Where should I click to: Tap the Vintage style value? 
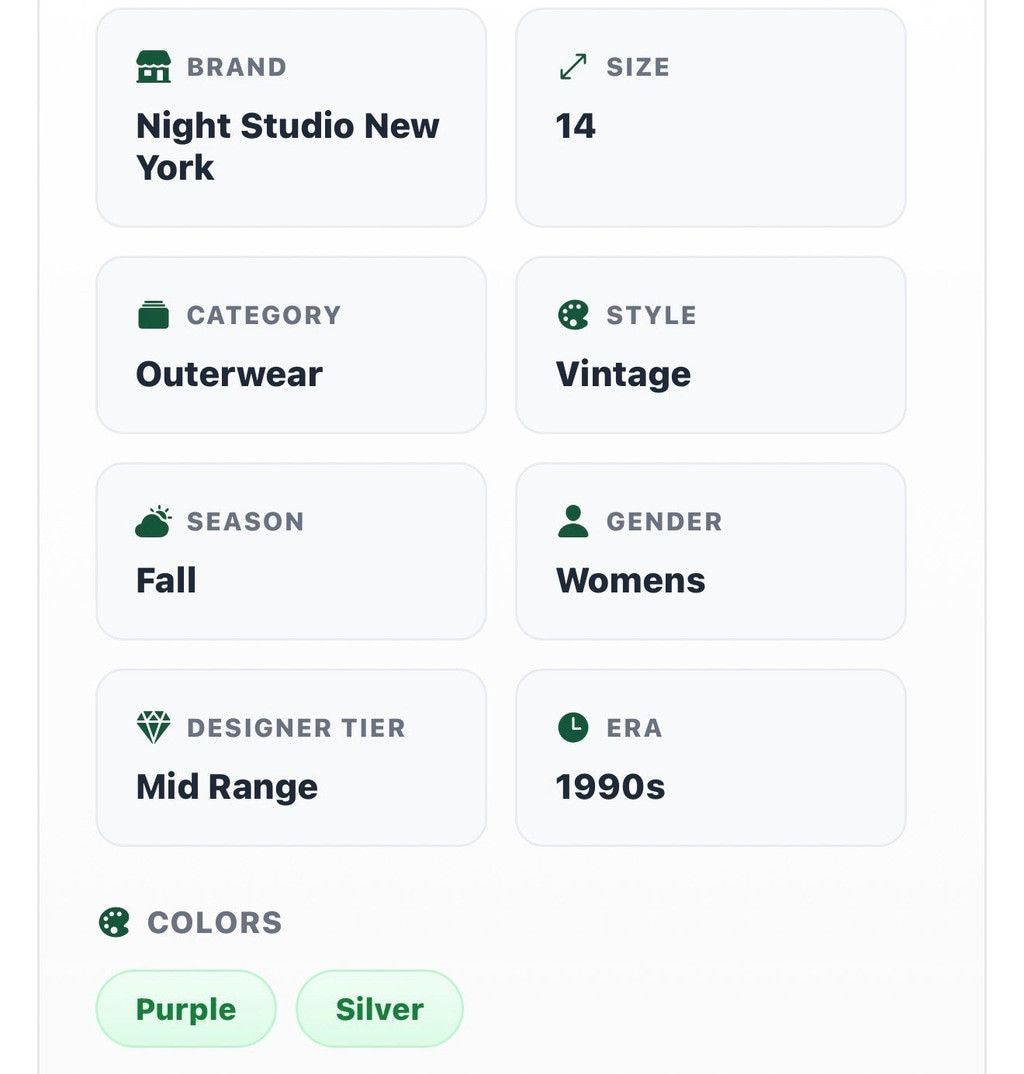[x=623, y=375]
